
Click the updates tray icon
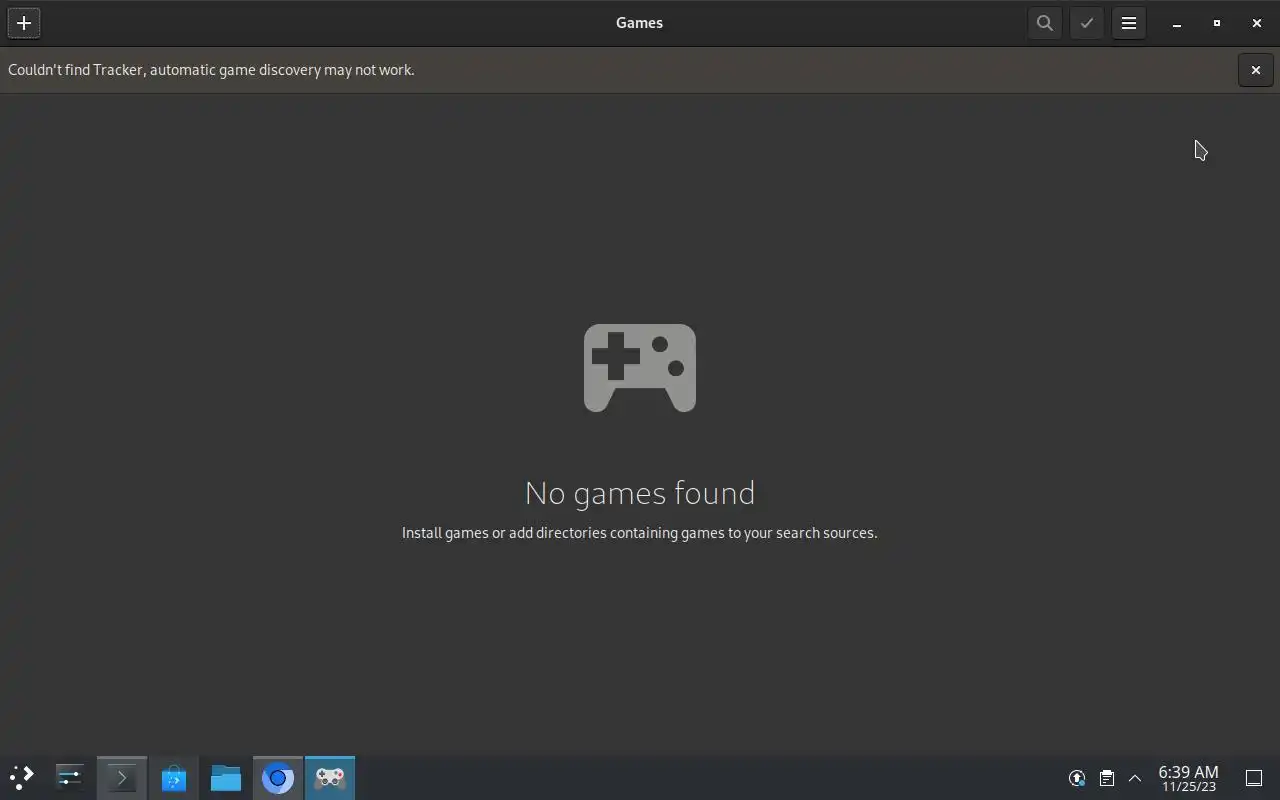(1077, 778)
